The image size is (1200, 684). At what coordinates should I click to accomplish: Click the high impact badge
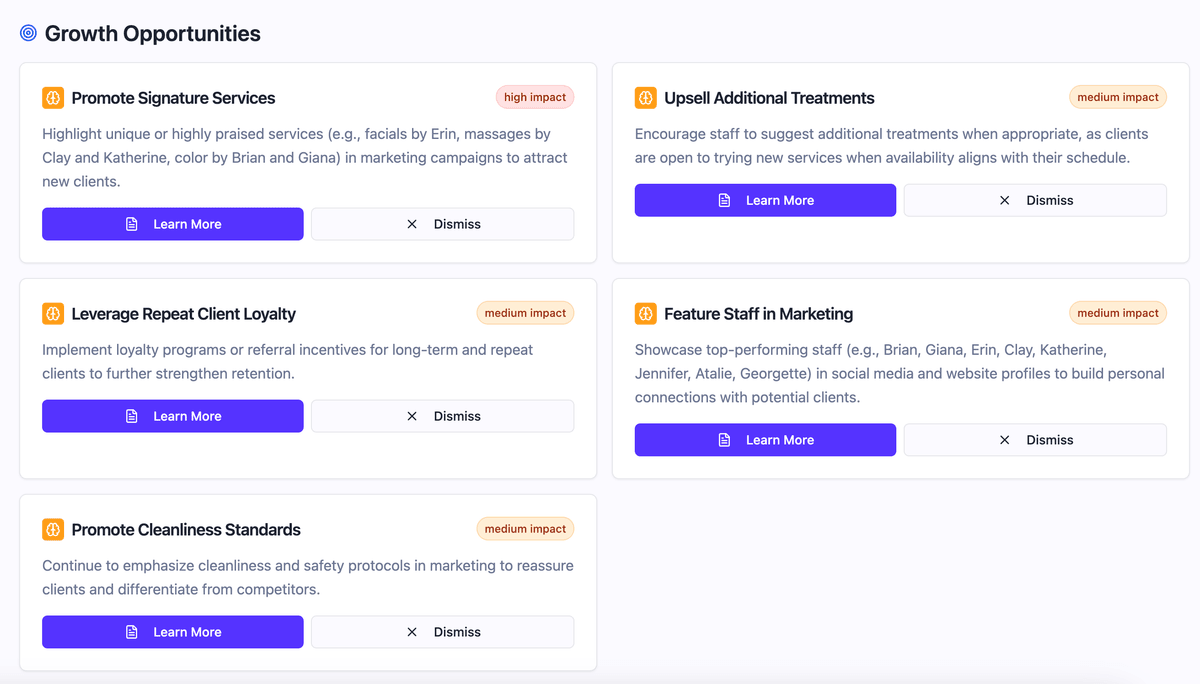coord(535,97)
